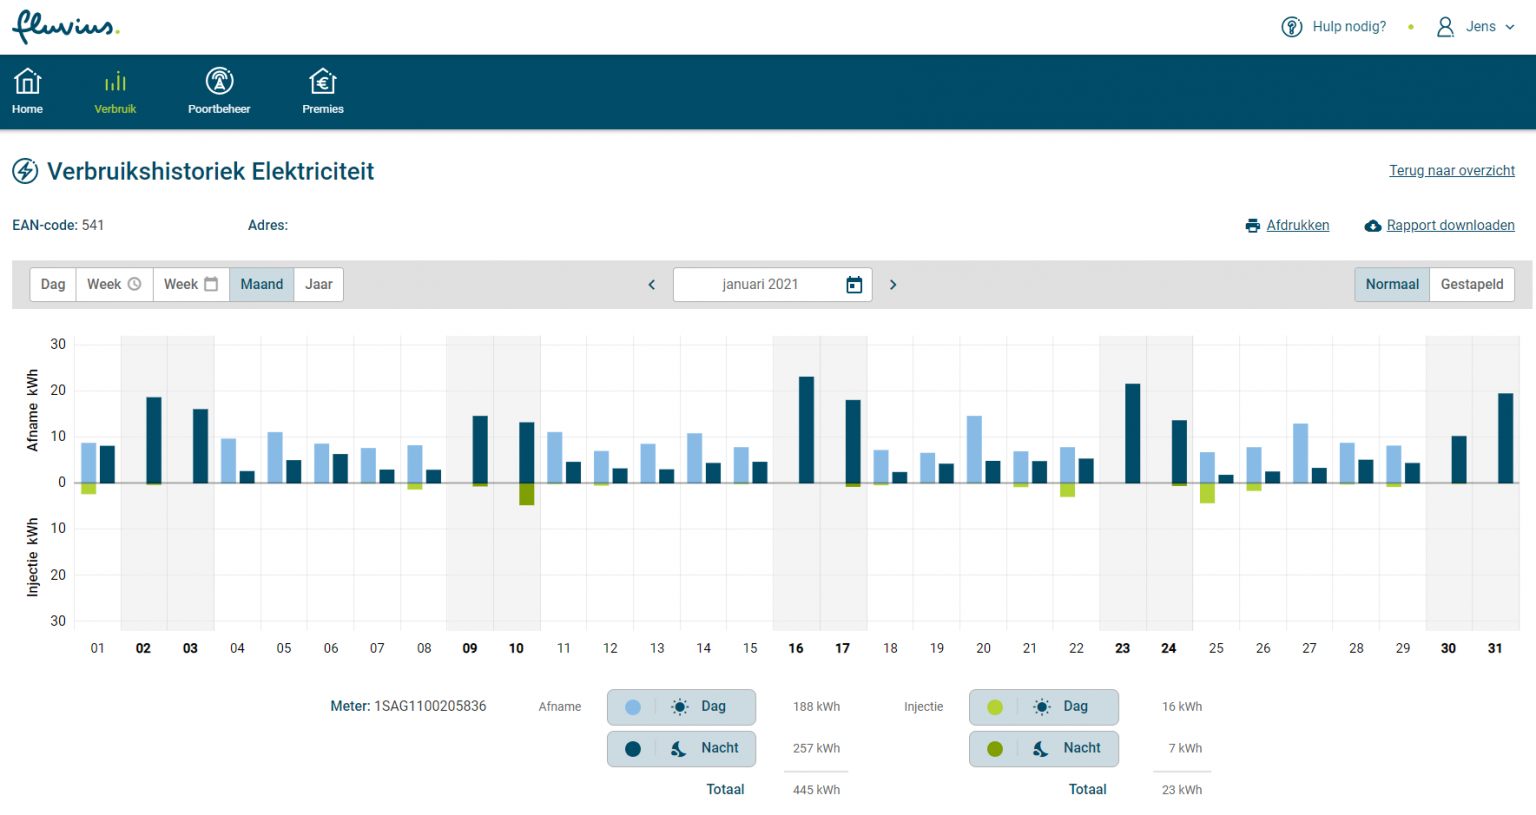Open Terug naar overzicht link
The height and width of the screenshot is (815, 1536).
point(1451,170)
